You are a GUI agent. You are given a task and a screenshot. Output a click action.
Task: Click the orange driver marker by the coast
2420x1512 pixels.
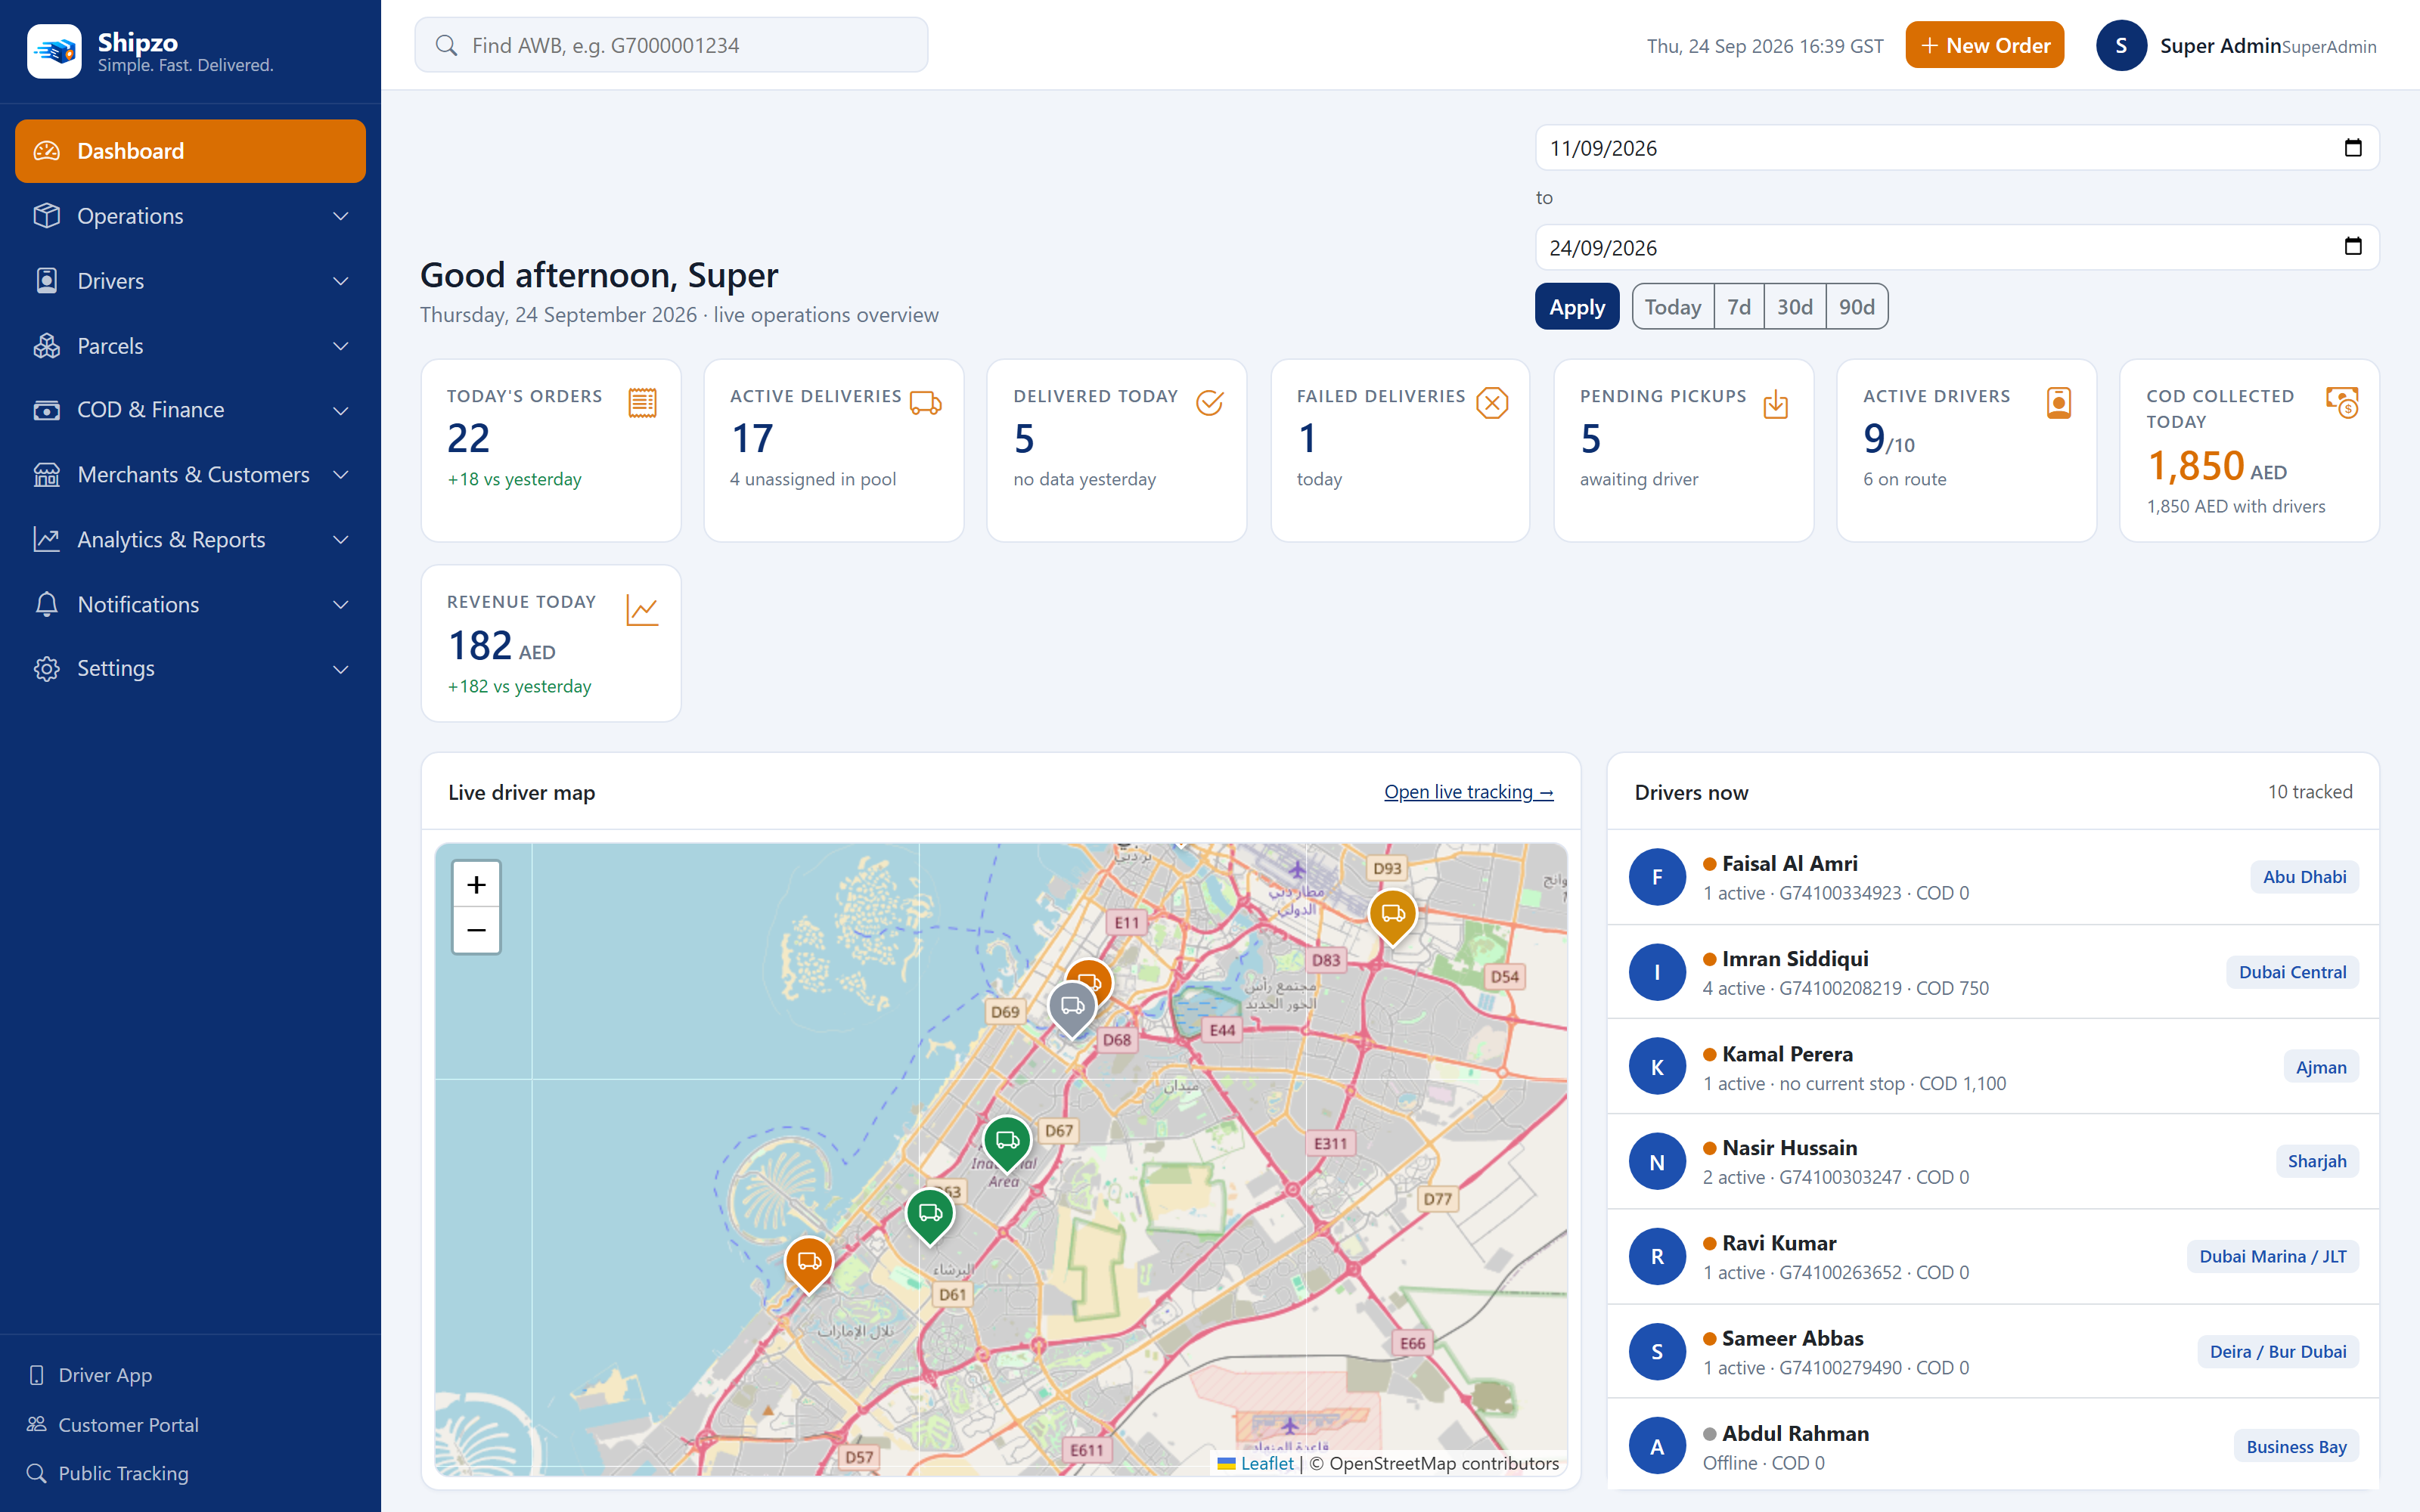click(809, 1263)
